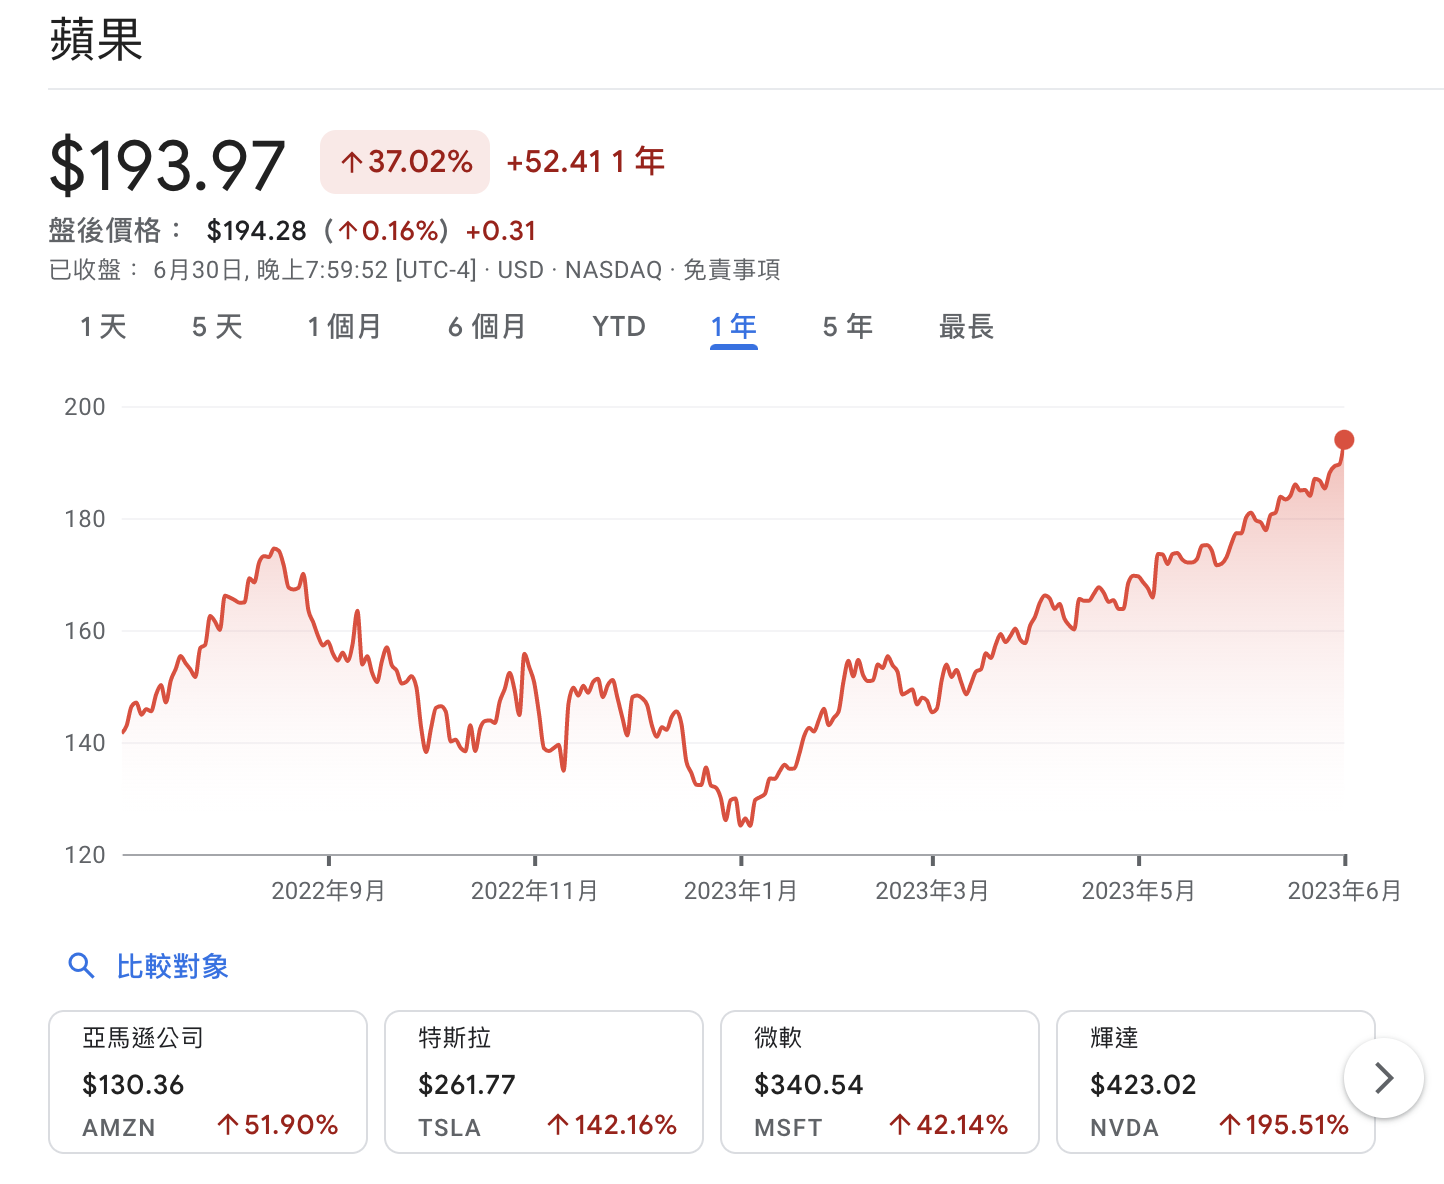Select the 1 個月 time range
The height and width of the screenshot is (1184, 1444).
click(x=344, y=327)
